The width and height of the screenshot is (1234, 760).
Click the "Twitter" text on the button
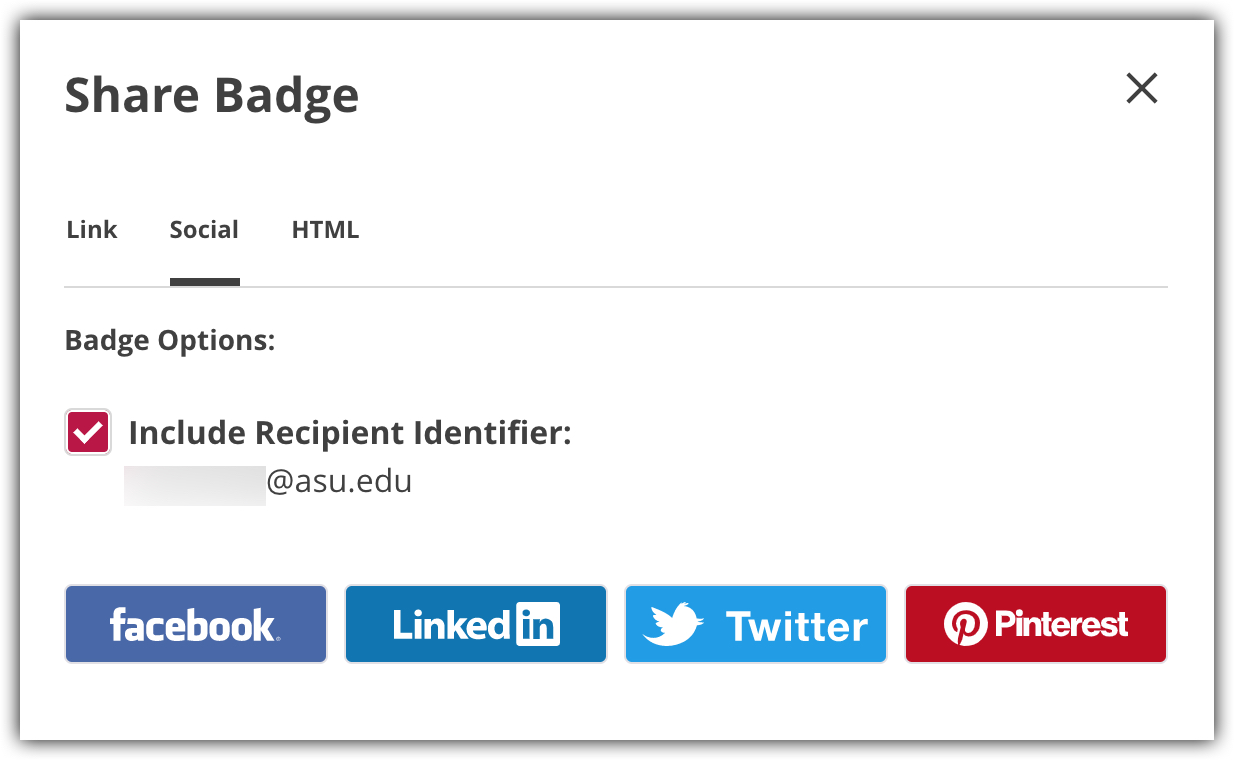797,627
